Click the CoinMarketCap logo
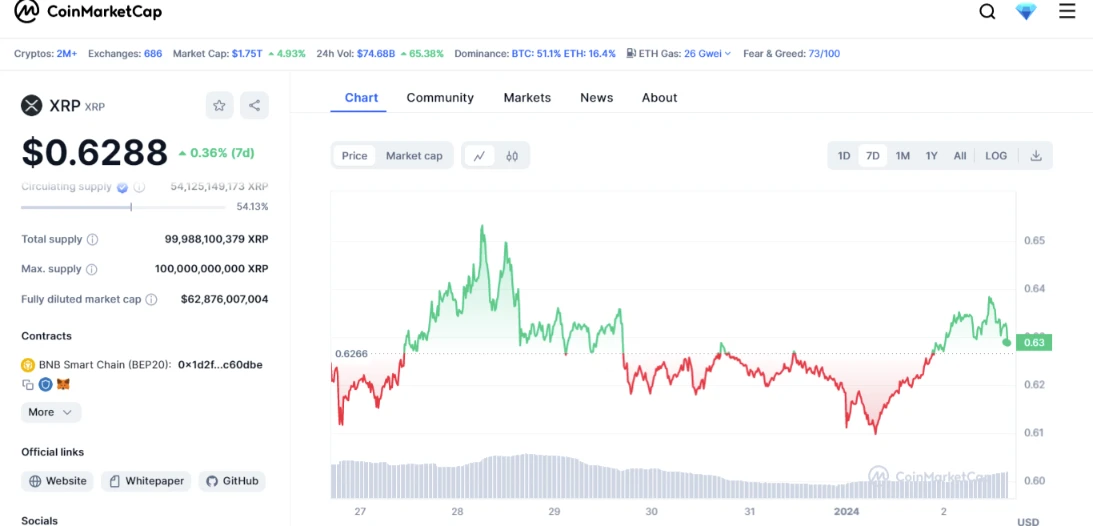The image size is (1093, 526). click(x=89, y=11)
